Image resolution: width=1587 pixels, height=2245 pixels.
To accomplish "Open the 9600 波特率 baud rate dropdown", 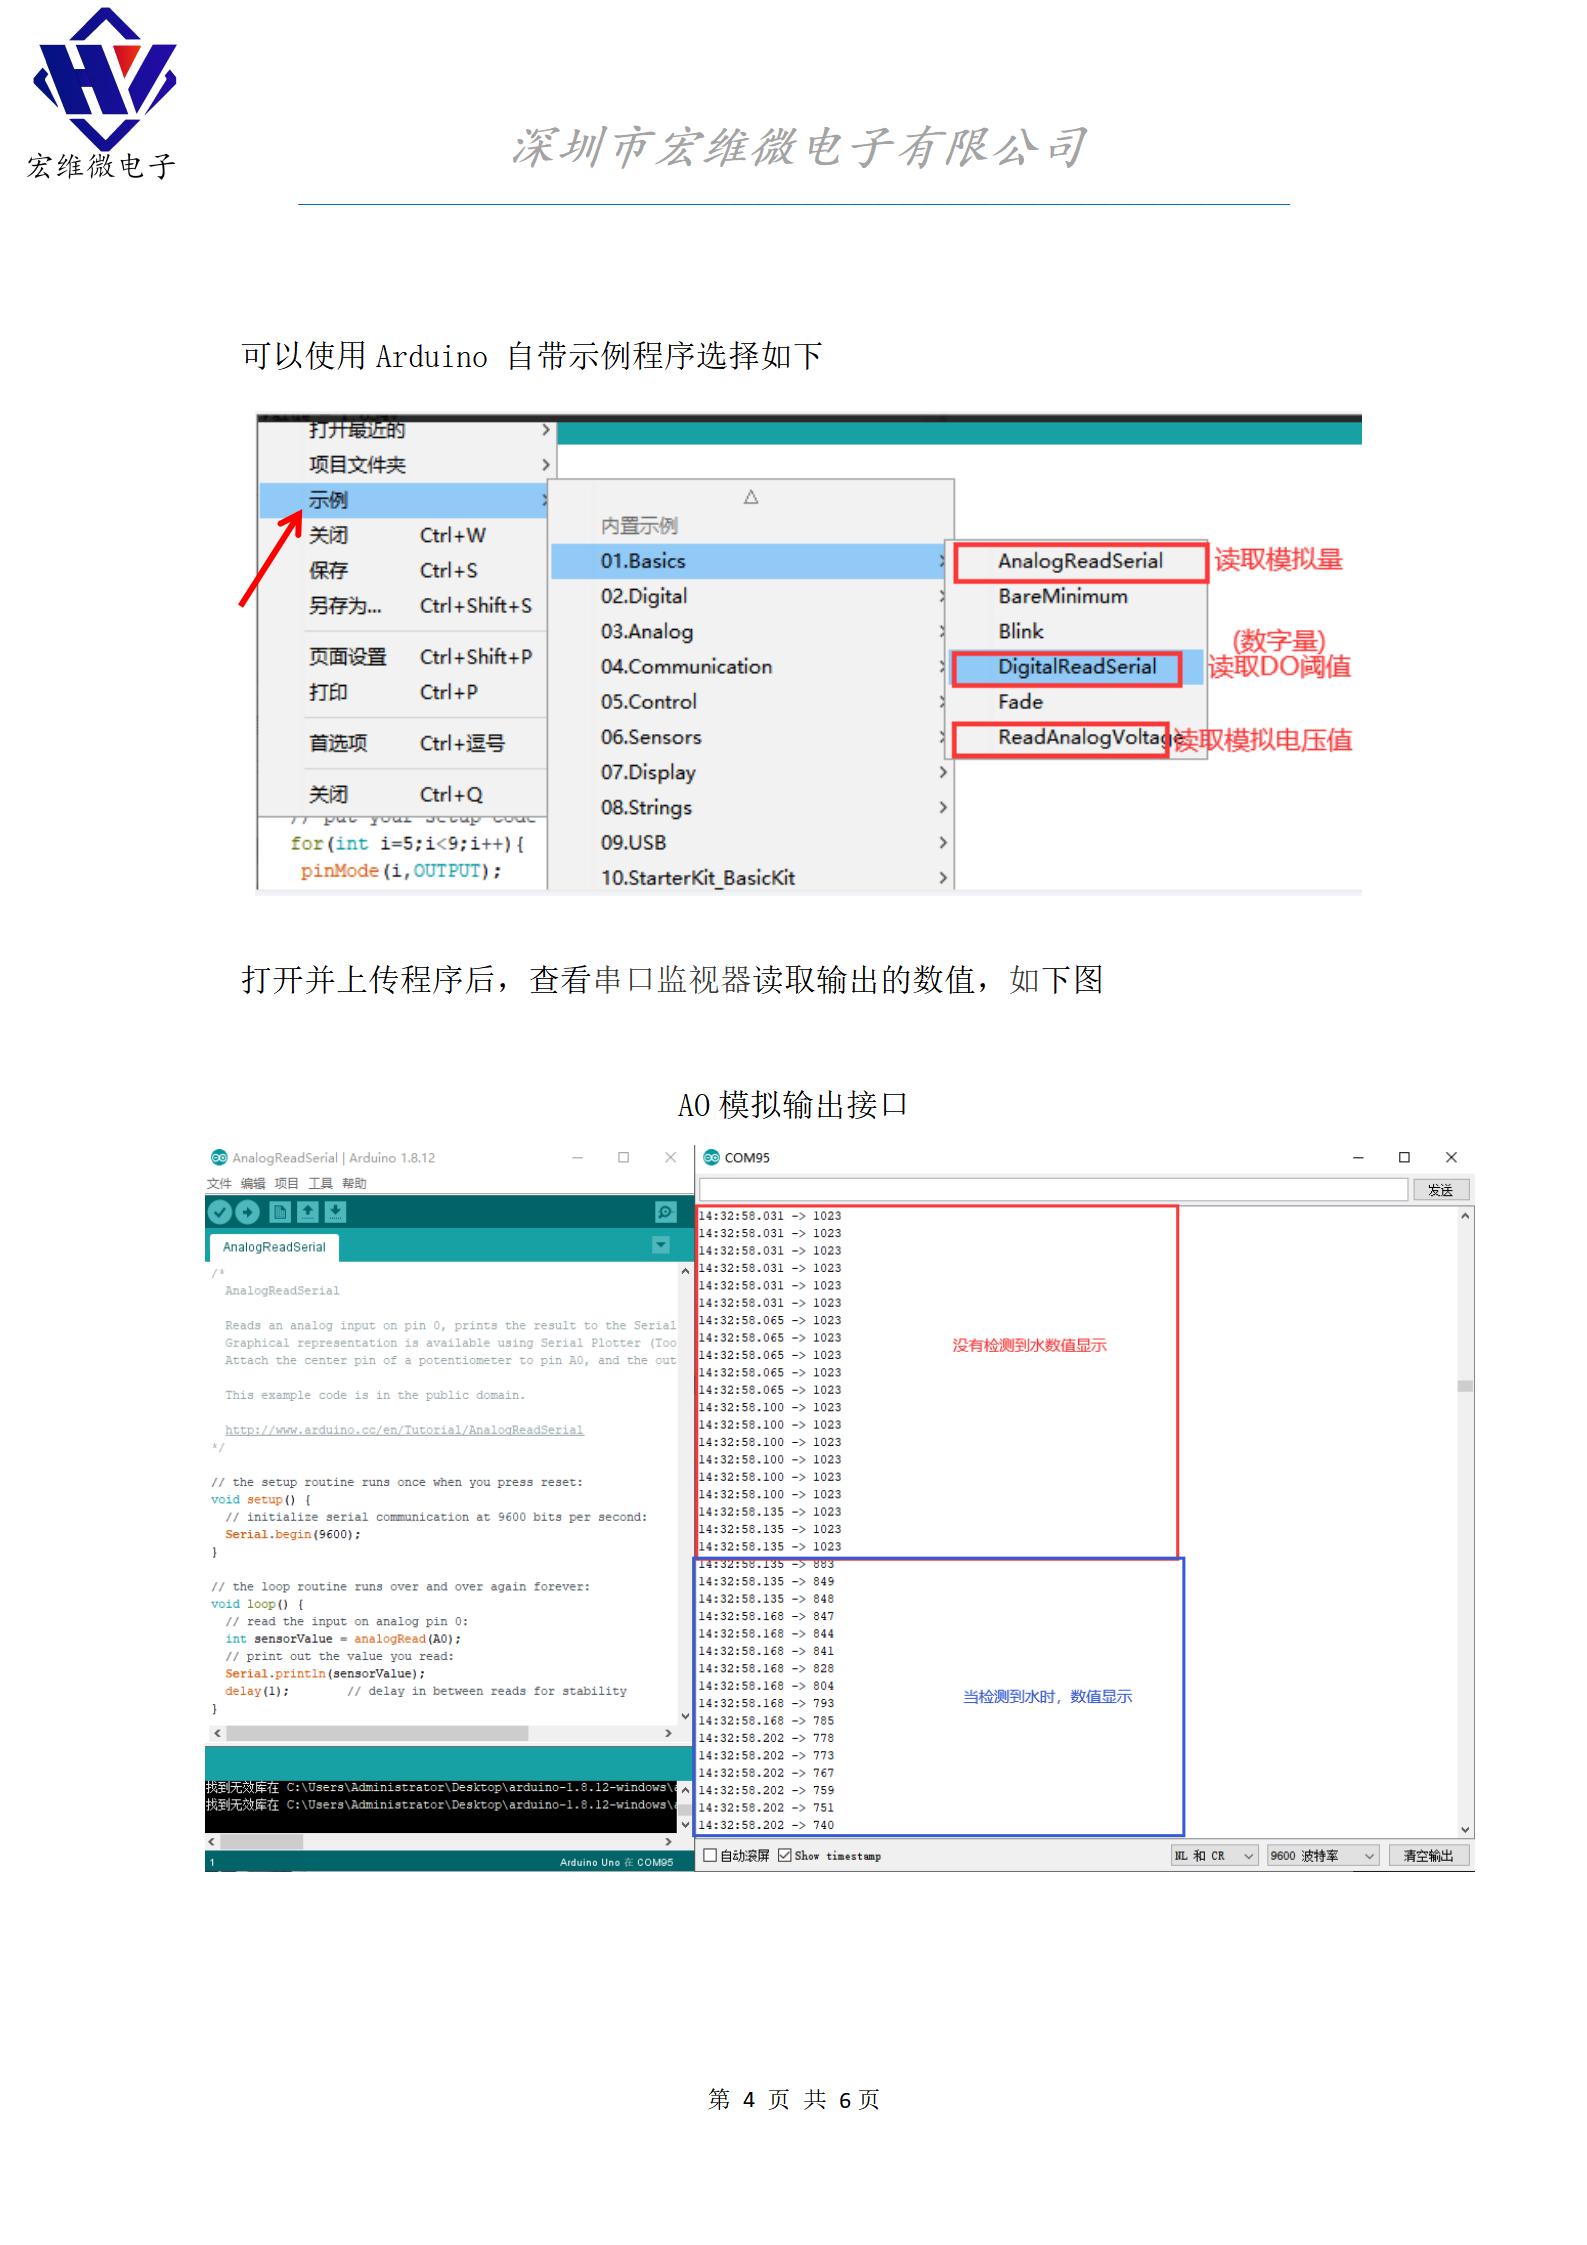I will click(1323, 1855).
